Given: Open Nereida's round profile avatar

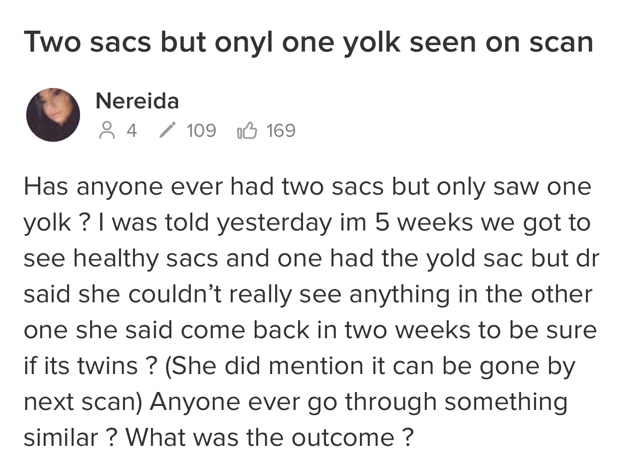Looking at the screenshot, I should click(53, 115).
